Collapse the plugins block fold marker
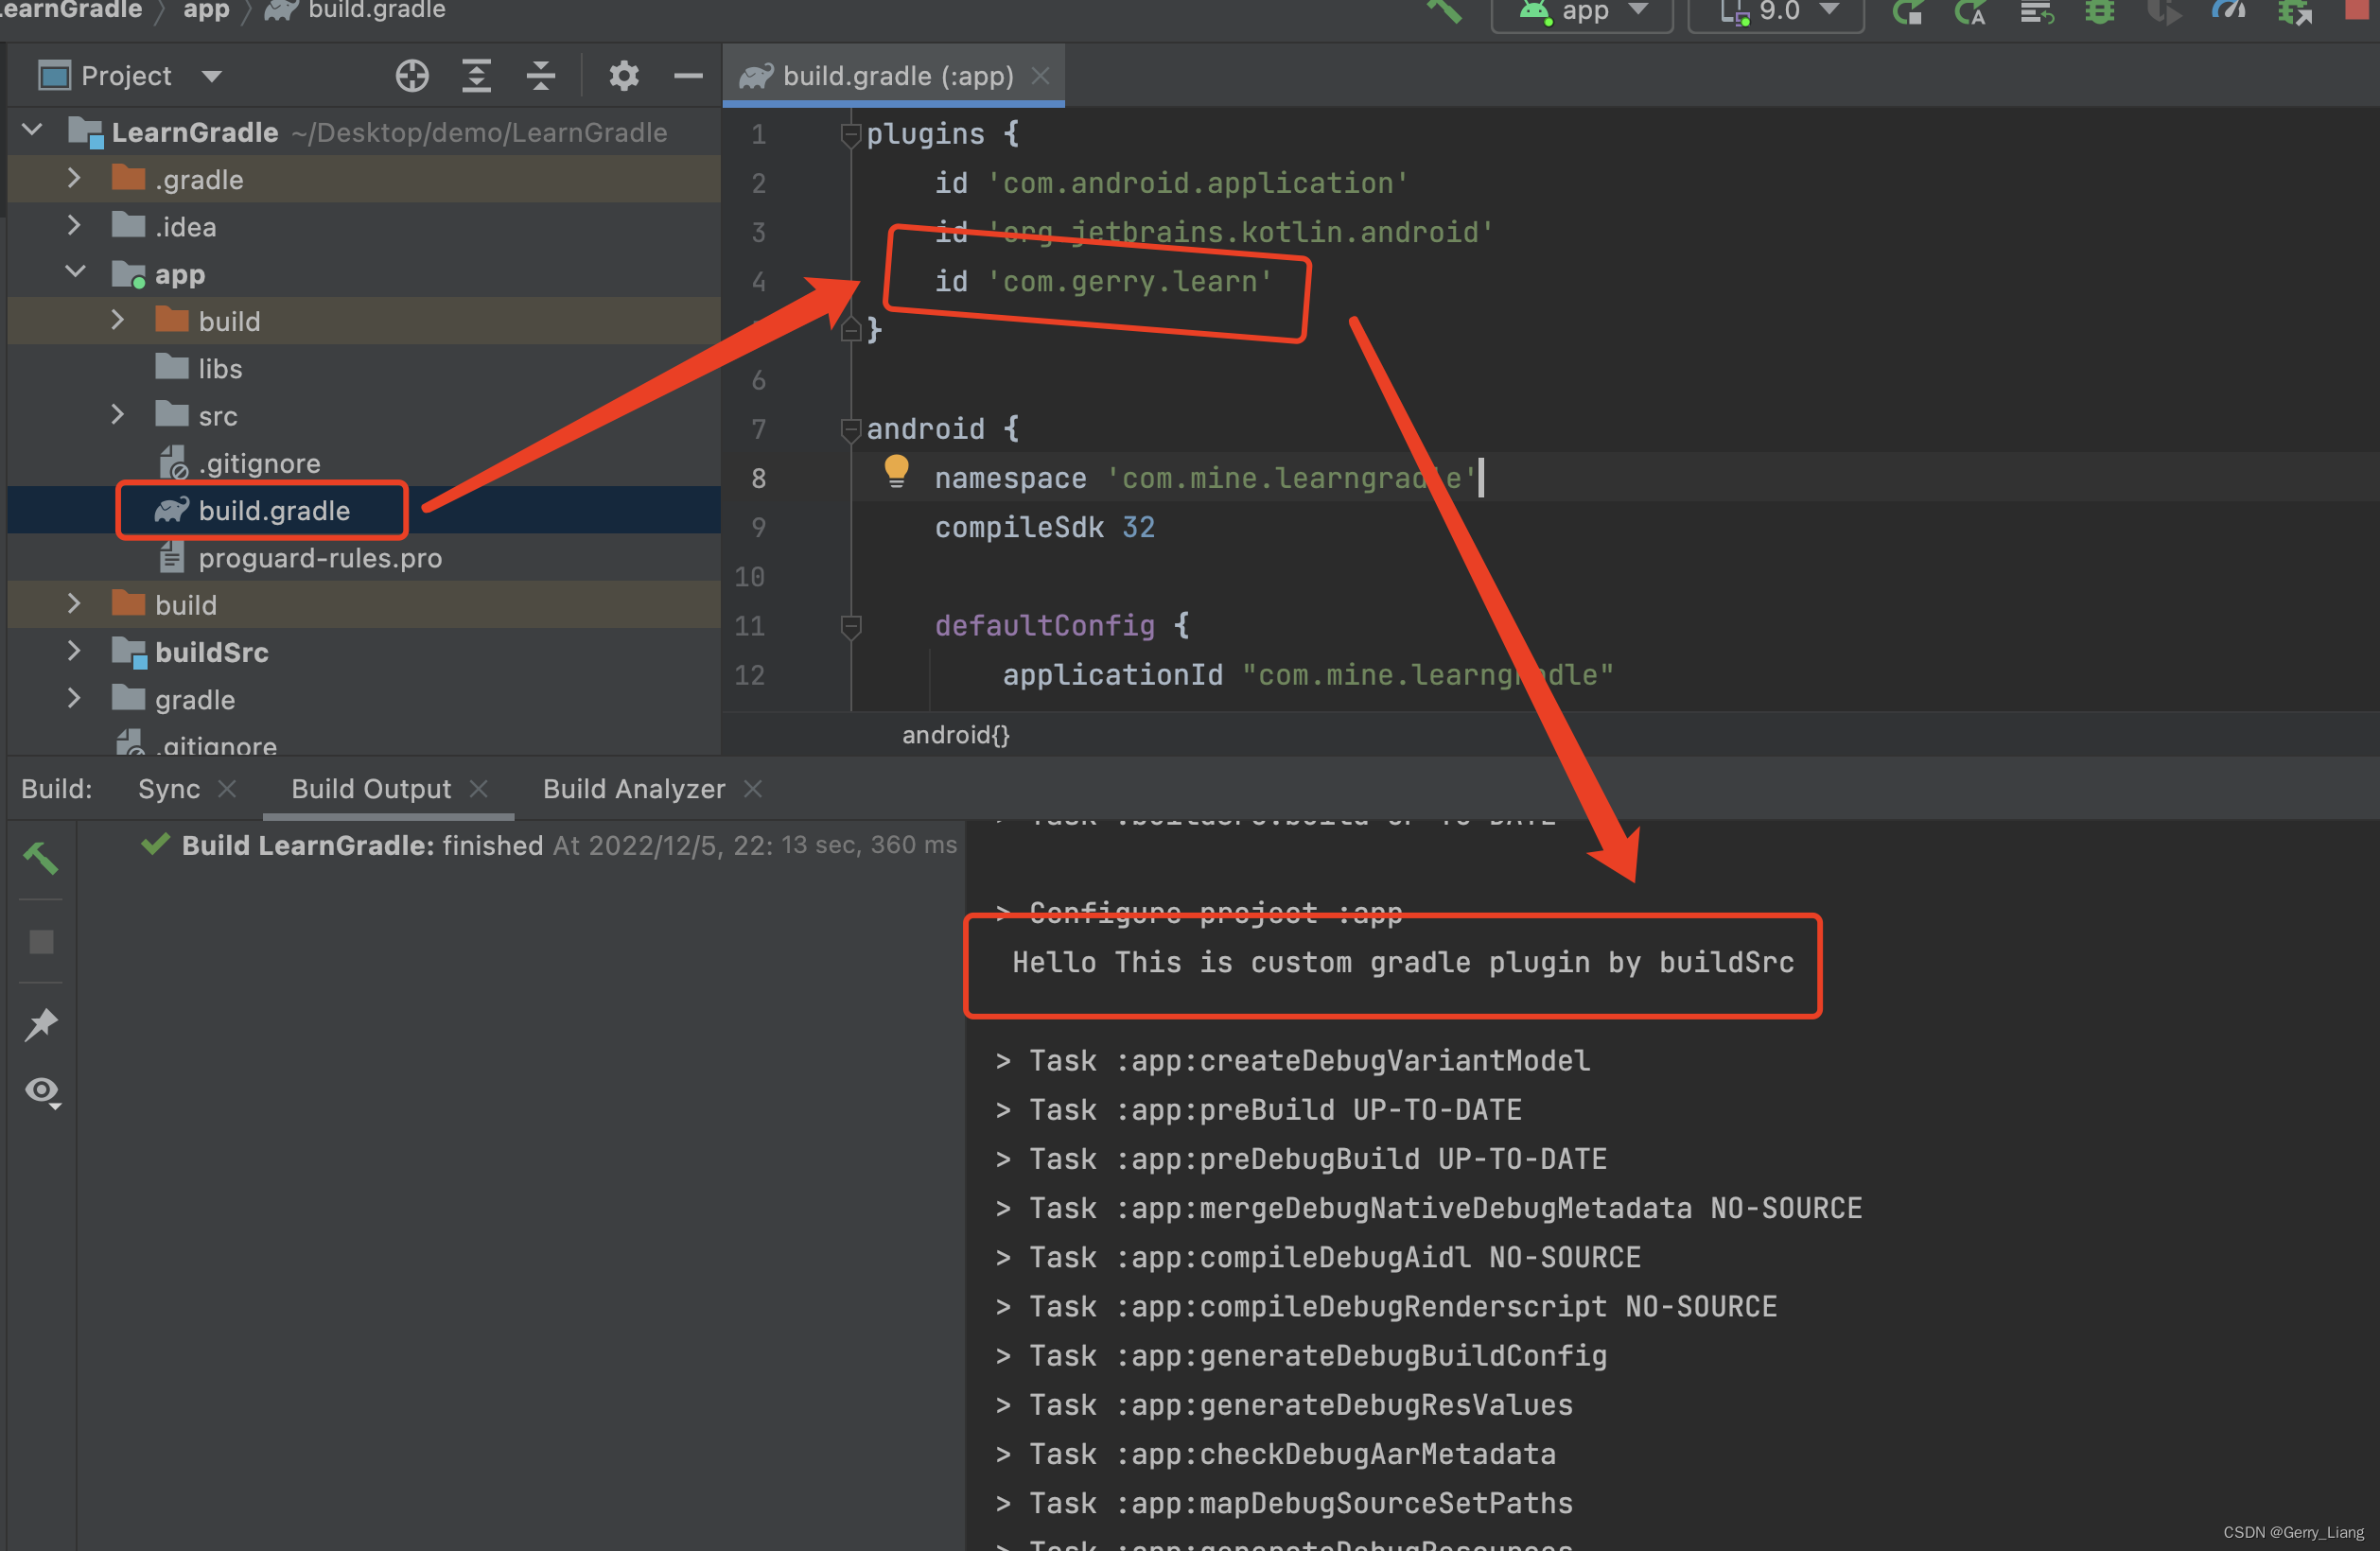This screenshot has width=2380, height=1551. (851, 134)
